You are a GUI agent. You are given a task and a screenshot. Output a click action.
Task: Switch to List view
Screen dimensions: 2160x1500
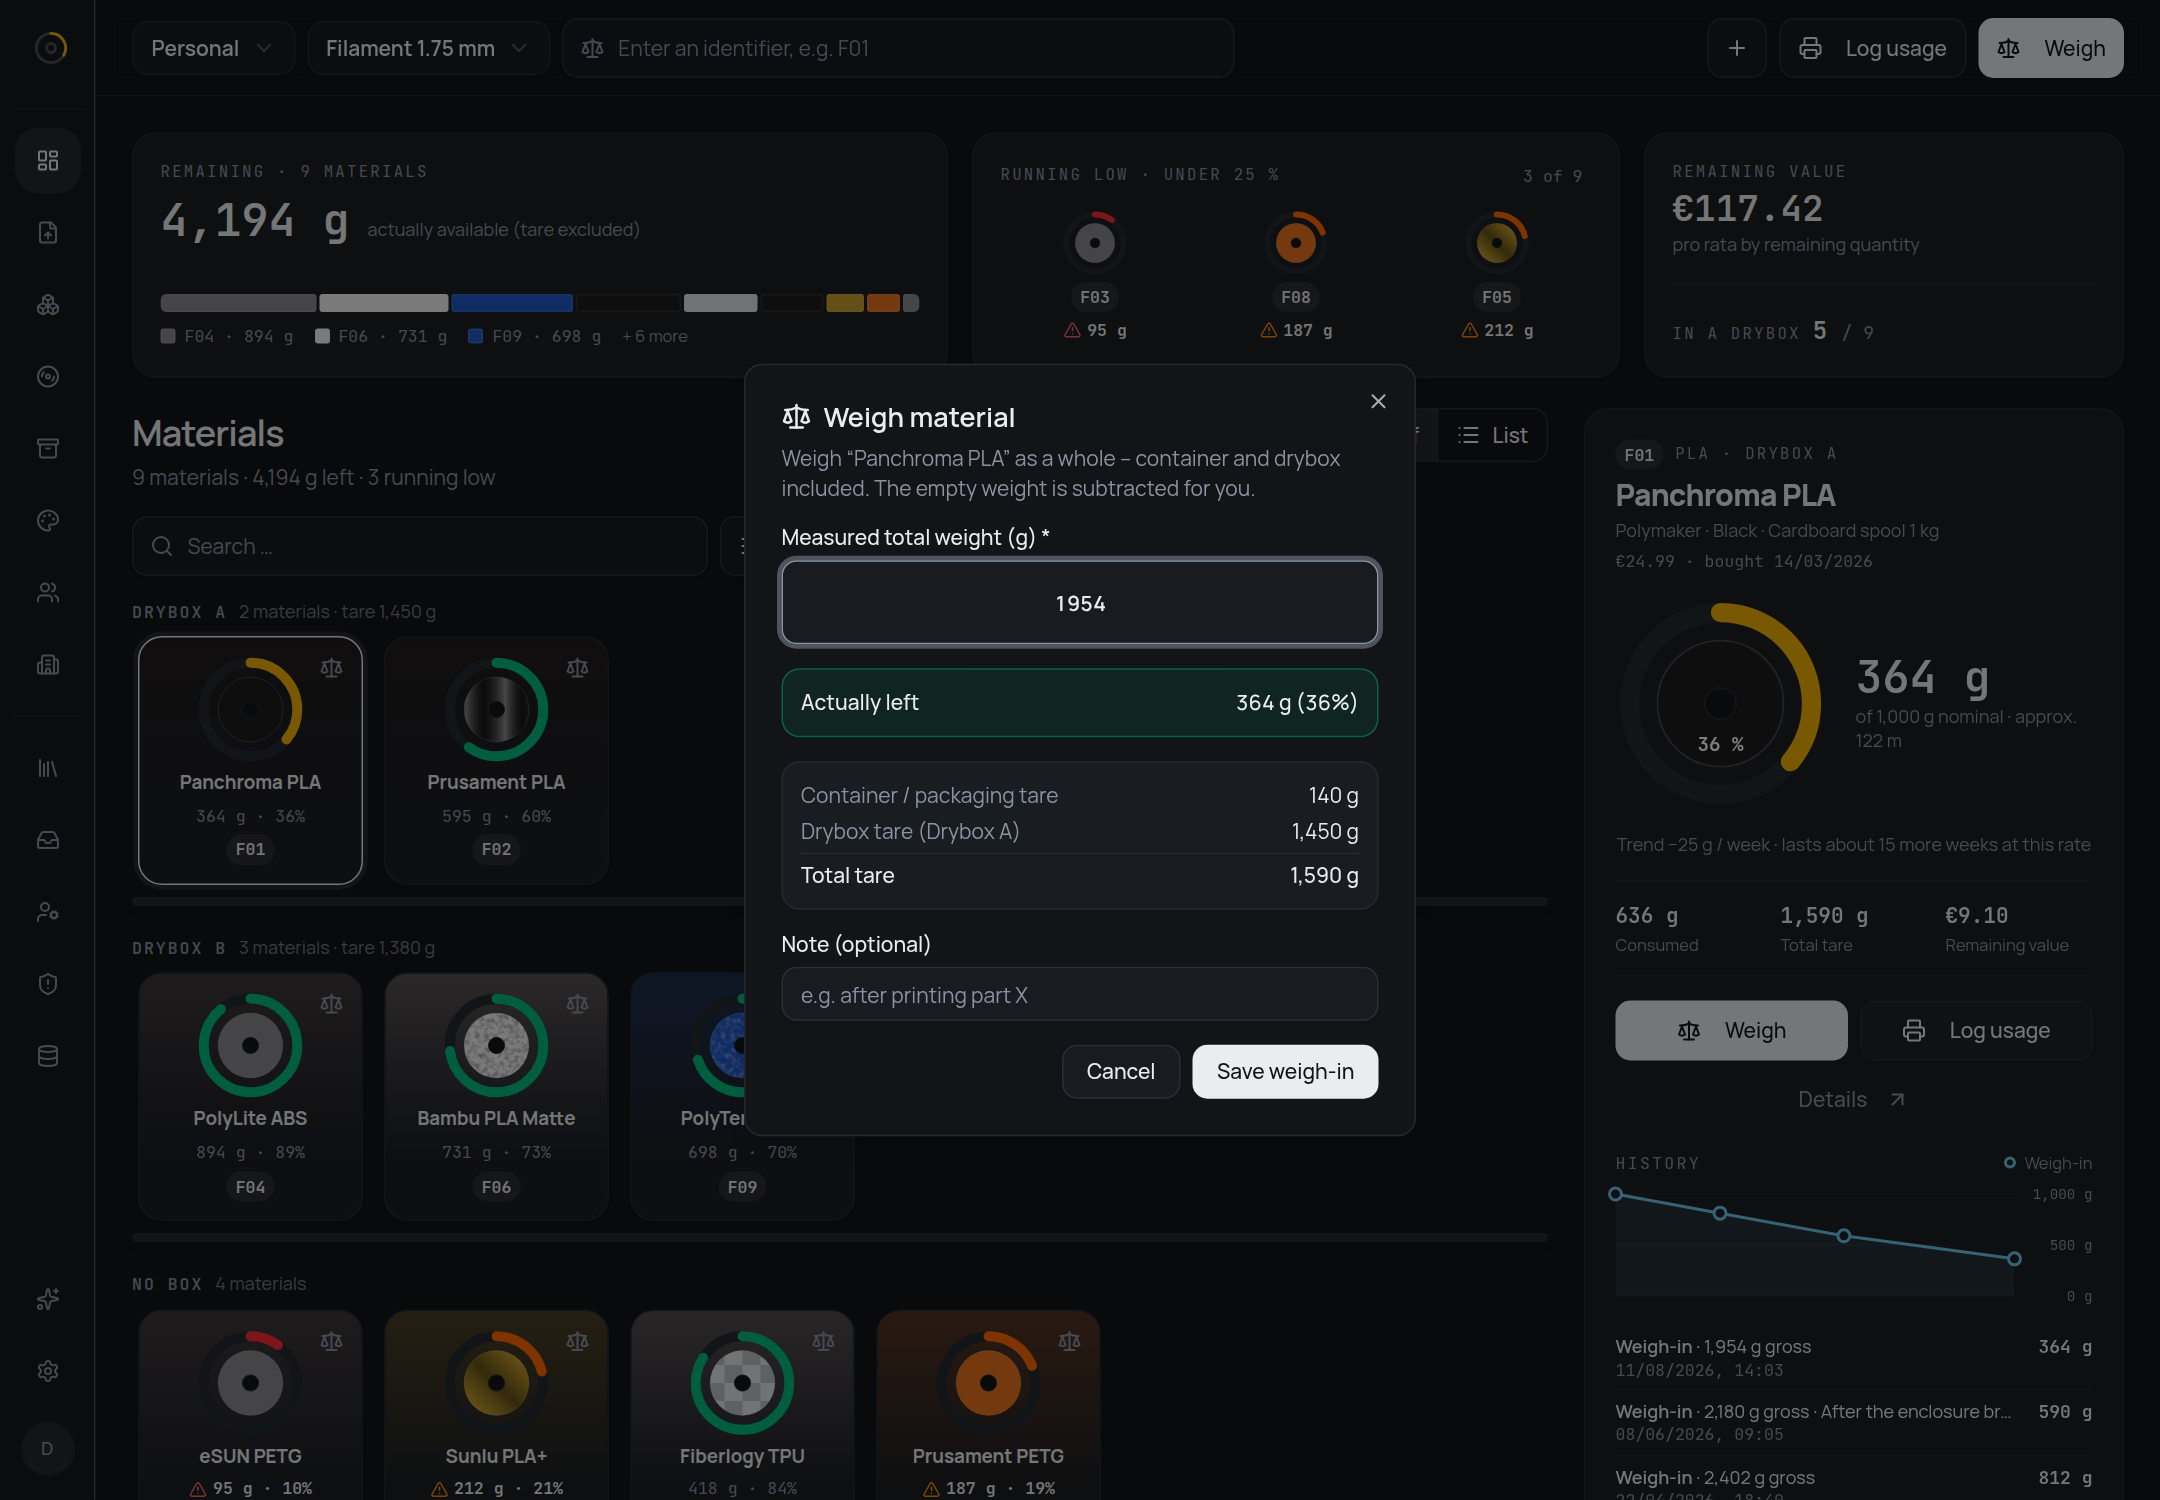[1493, 435]
